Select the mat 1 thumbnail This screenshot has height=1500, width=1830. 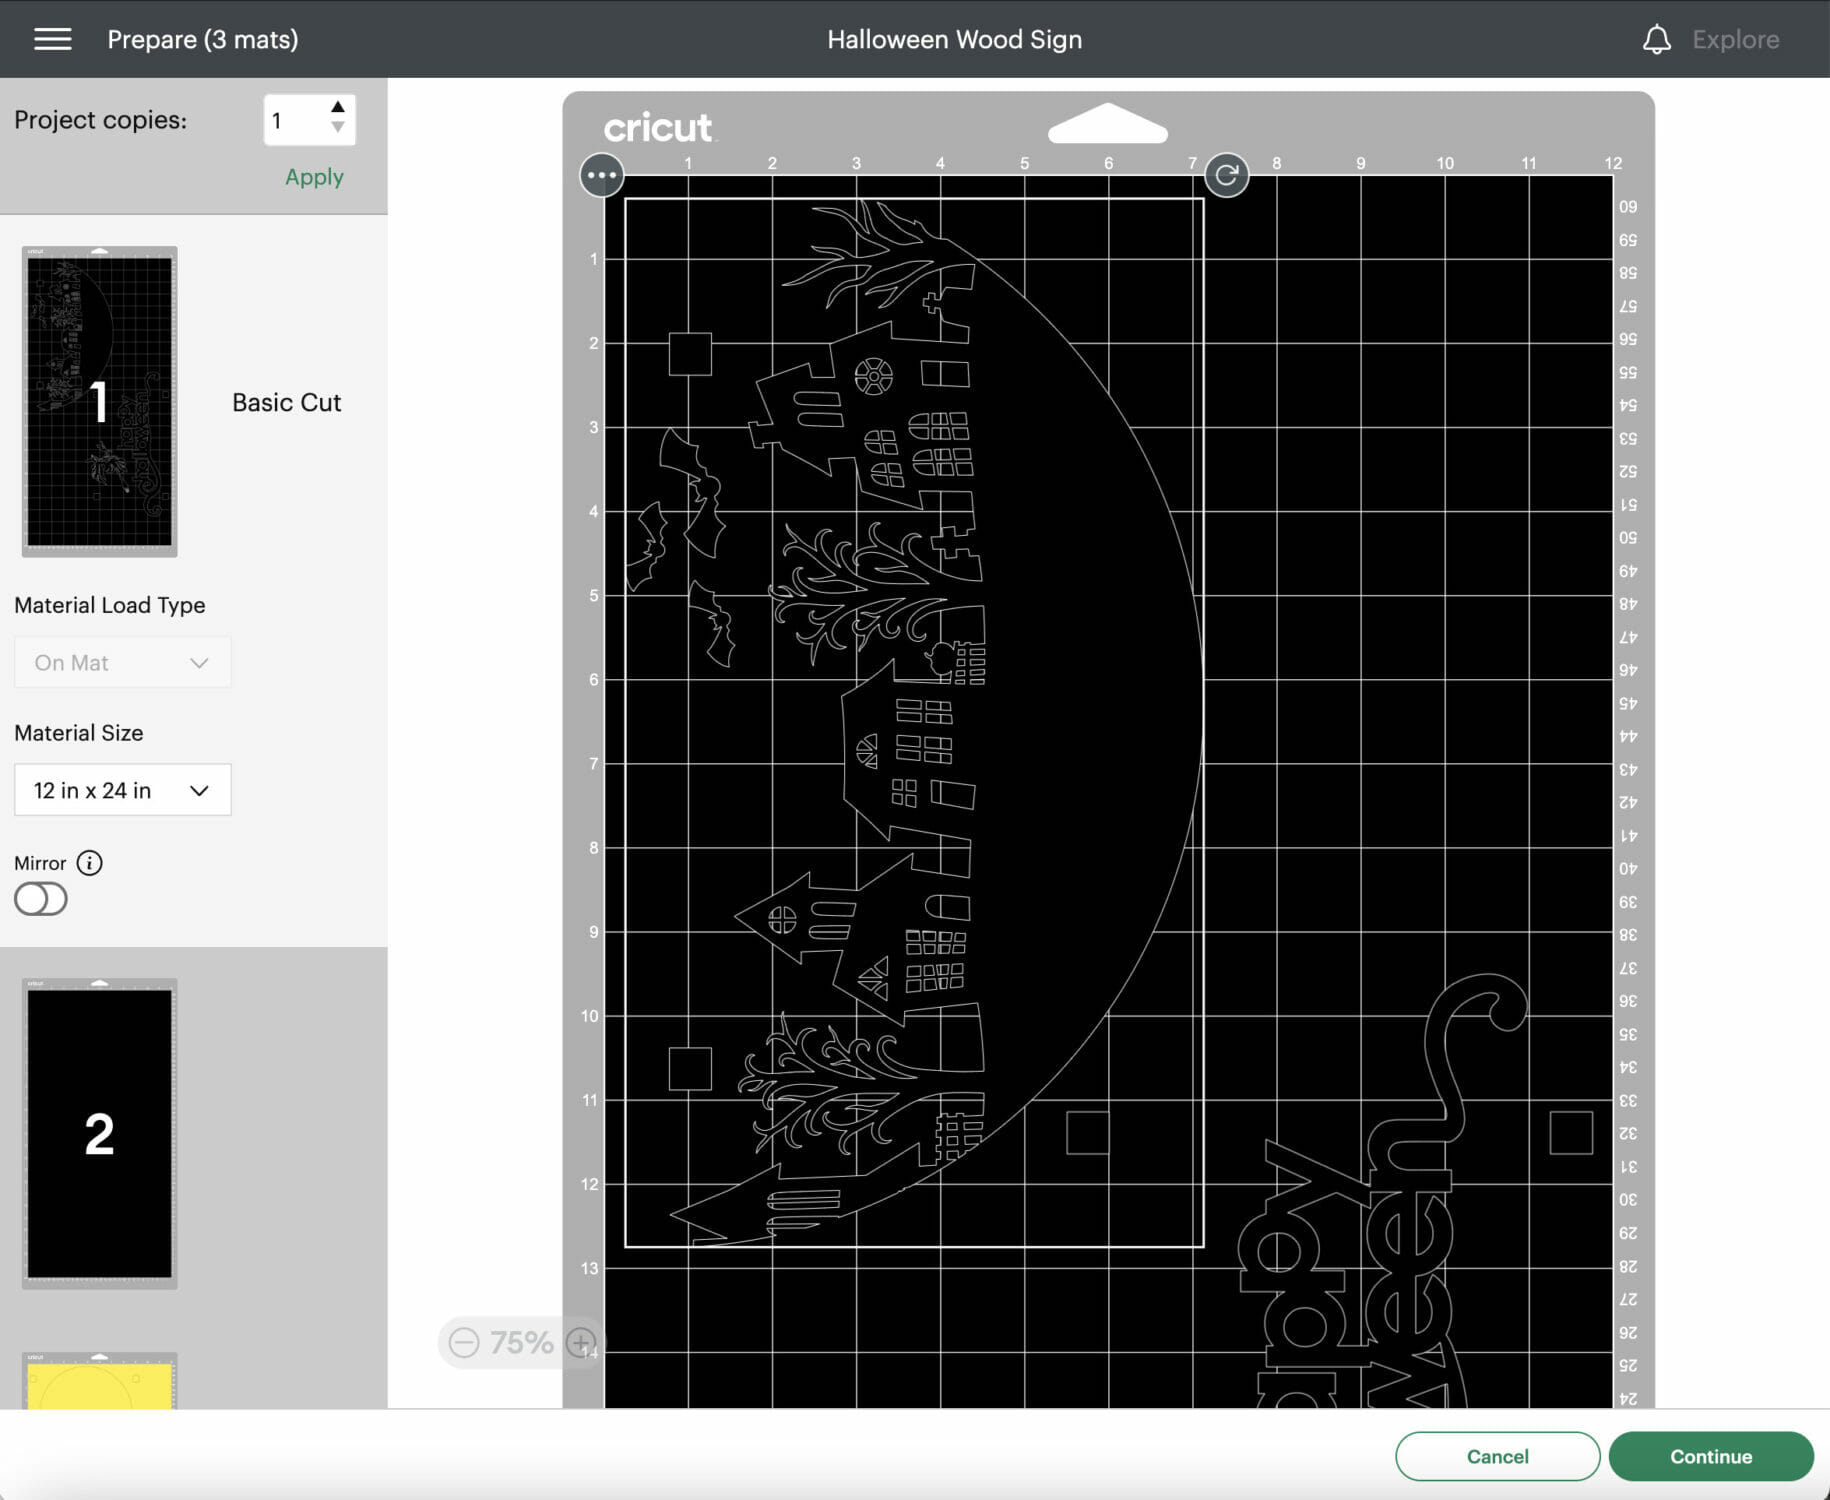point(99,401)
